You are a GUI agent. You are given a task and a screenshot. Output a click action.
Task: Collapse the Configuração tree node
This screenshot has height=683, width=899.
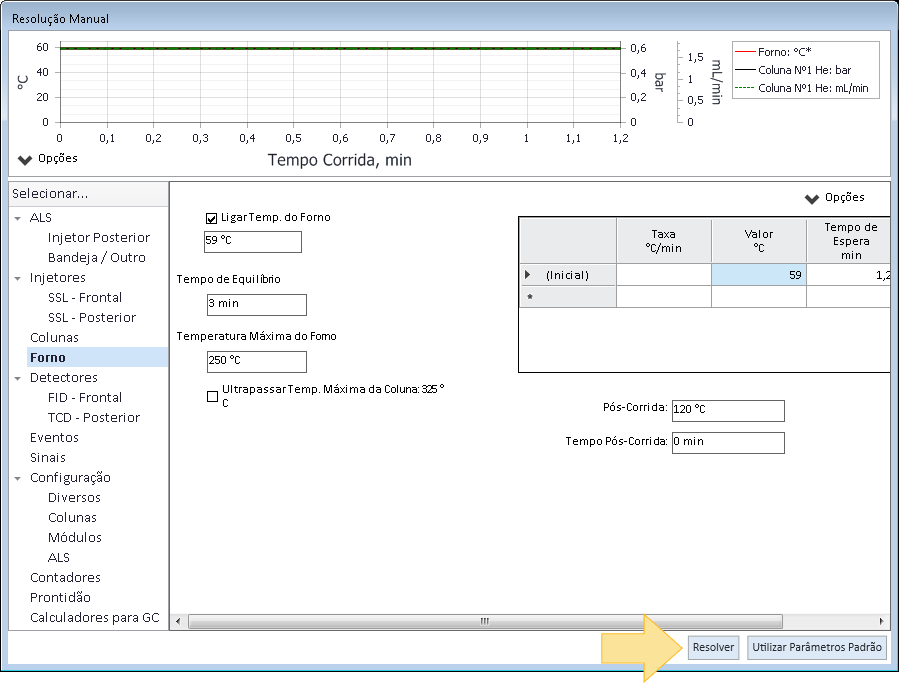tap(18, 478)
